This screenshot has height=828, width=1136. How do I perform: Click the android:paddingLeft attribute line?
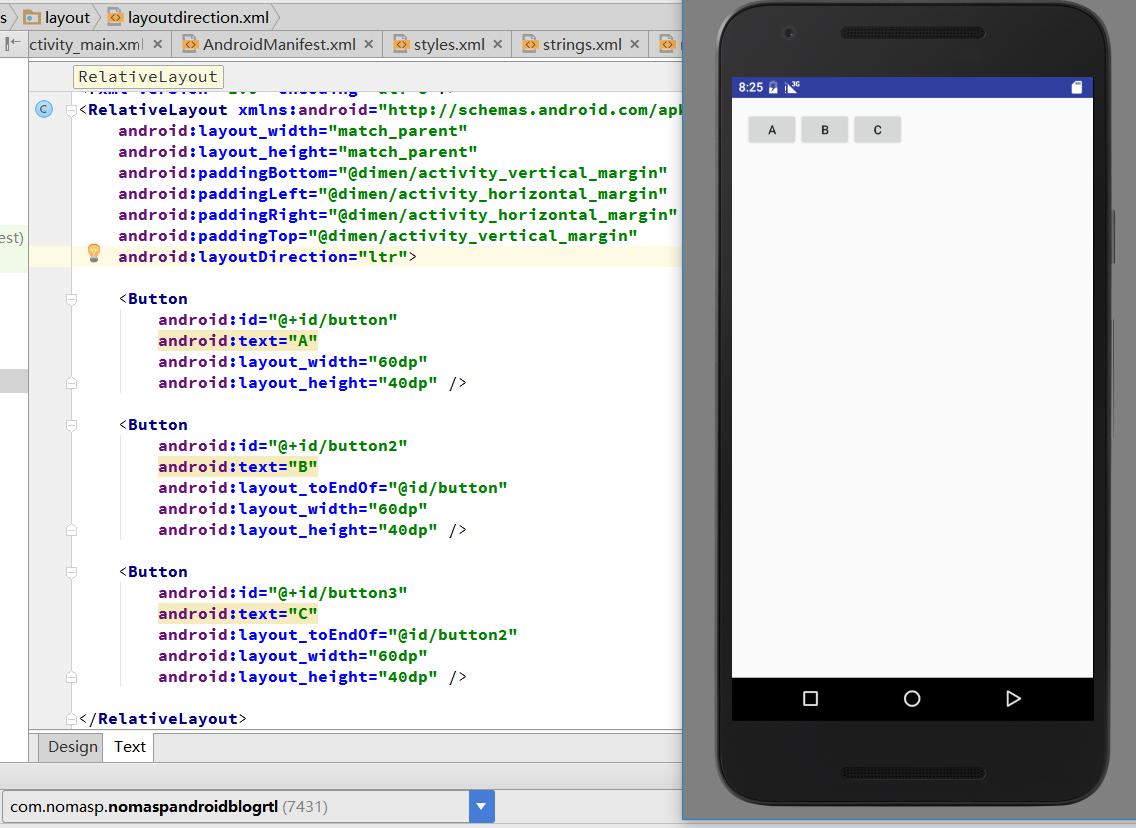click(393, 194)
